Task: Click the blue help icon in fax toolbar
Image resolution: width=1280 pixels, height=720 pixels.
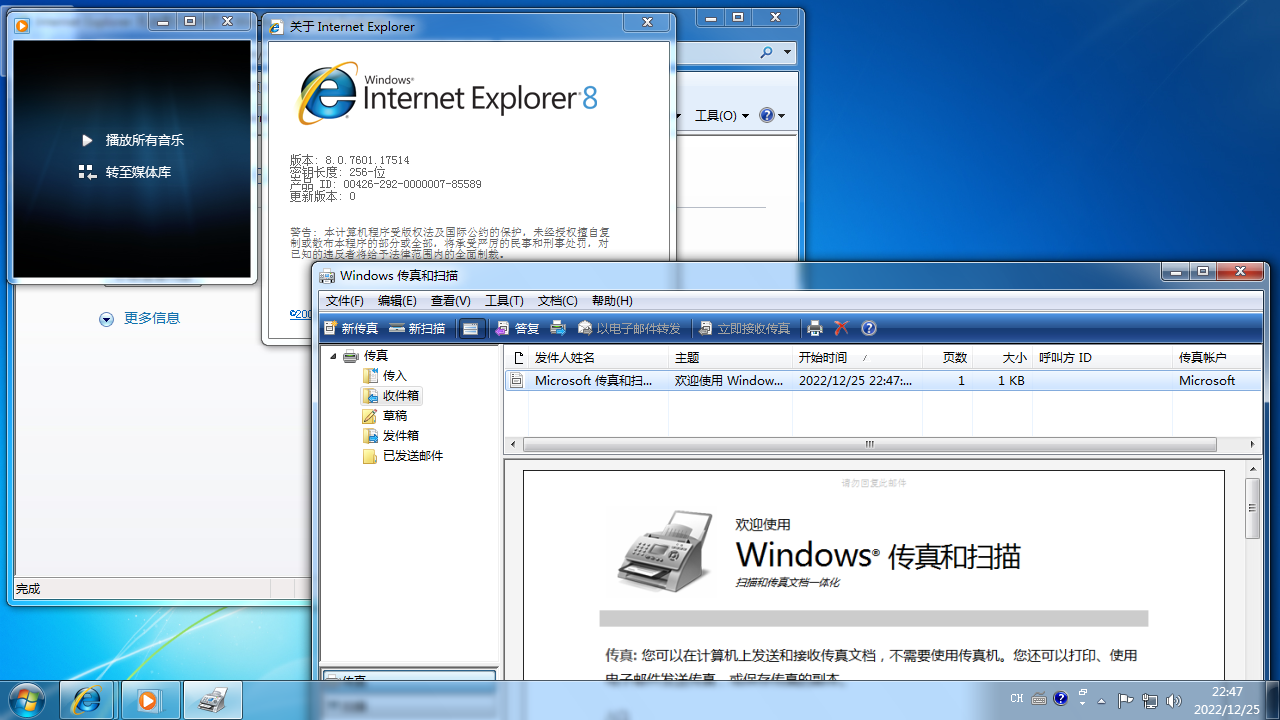Action: pyautogui.click(x=869, y=328)
